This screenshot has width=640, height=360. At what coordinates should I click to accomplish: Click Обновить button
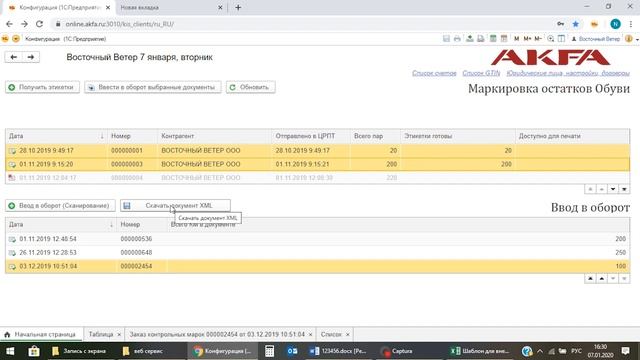tap(251, 87)
